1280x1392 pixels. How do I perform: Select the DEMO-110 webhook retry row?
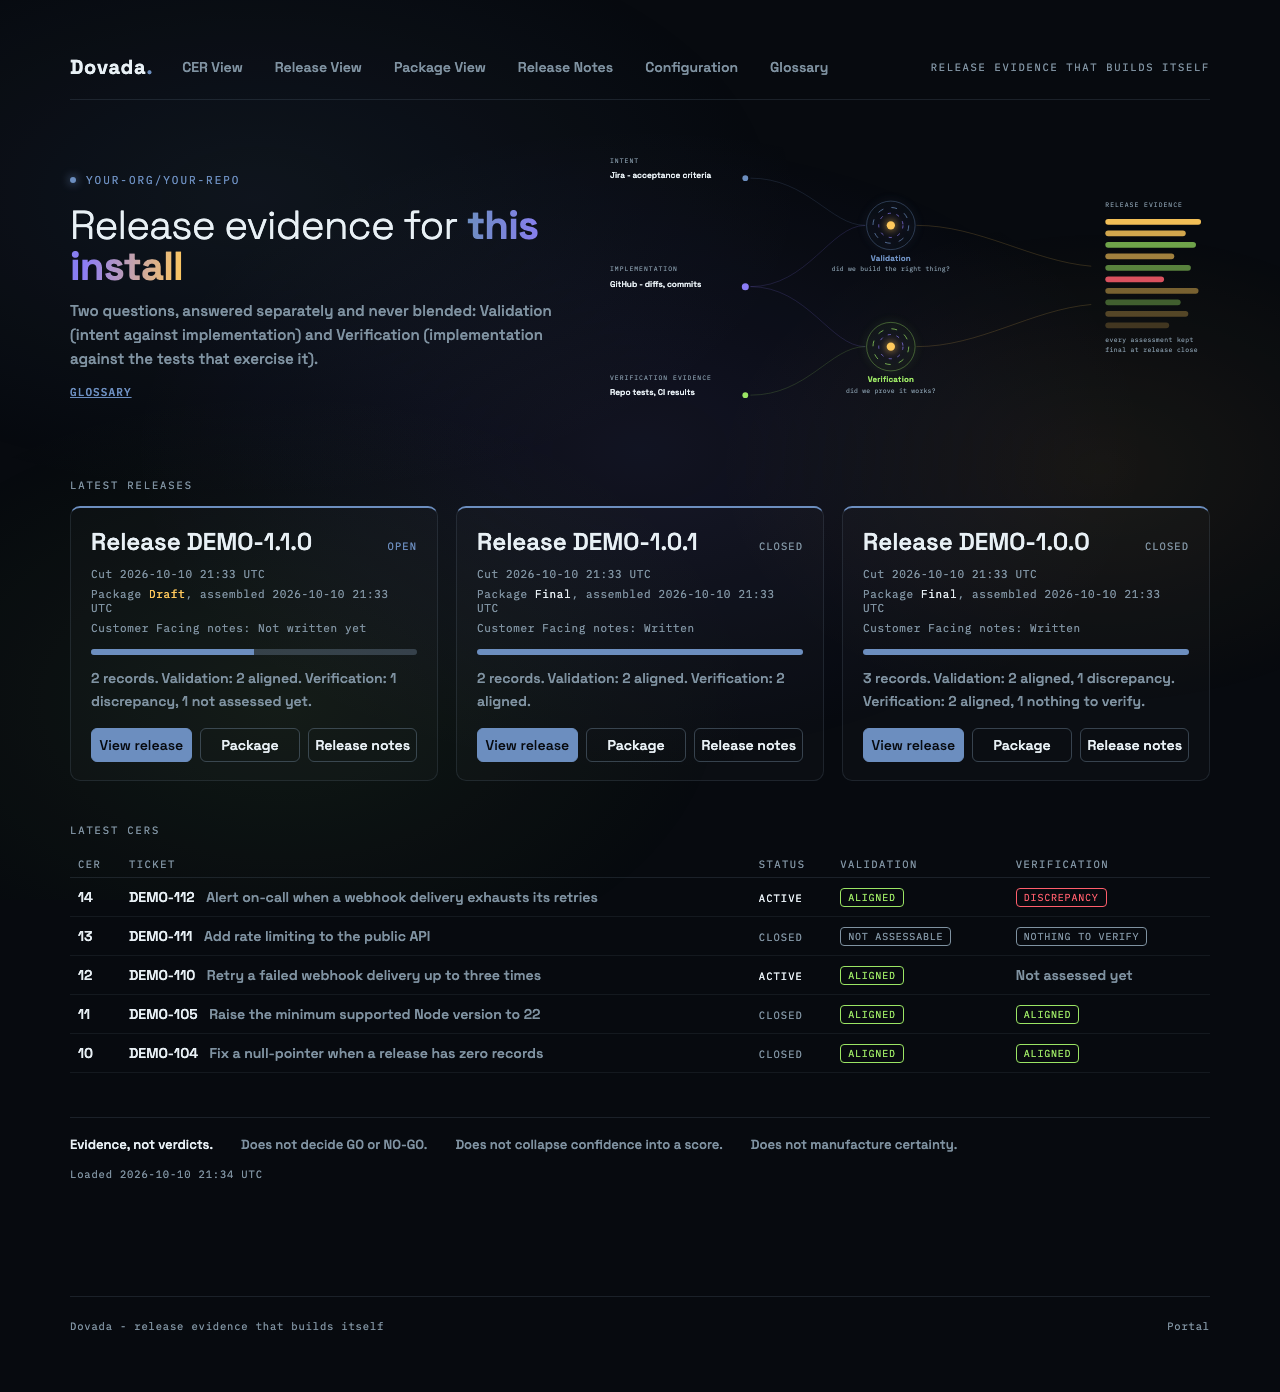pos(640,975)
